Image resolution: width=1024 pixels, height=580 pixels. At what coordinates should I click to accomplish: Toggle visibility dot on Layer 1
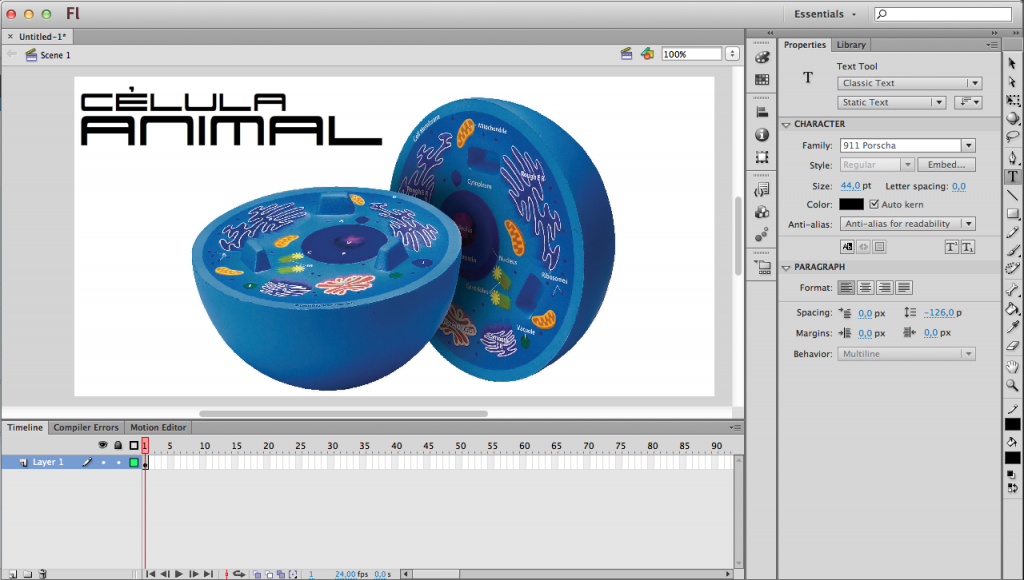point(103,462)
